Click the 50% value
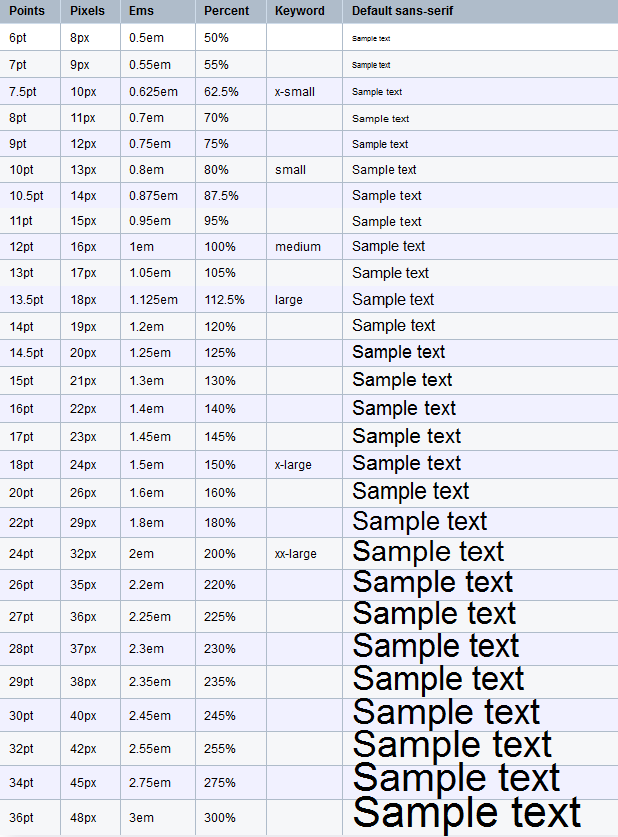Image resolution: width=618 pixels, height=837 pixels. click(216, 38)
